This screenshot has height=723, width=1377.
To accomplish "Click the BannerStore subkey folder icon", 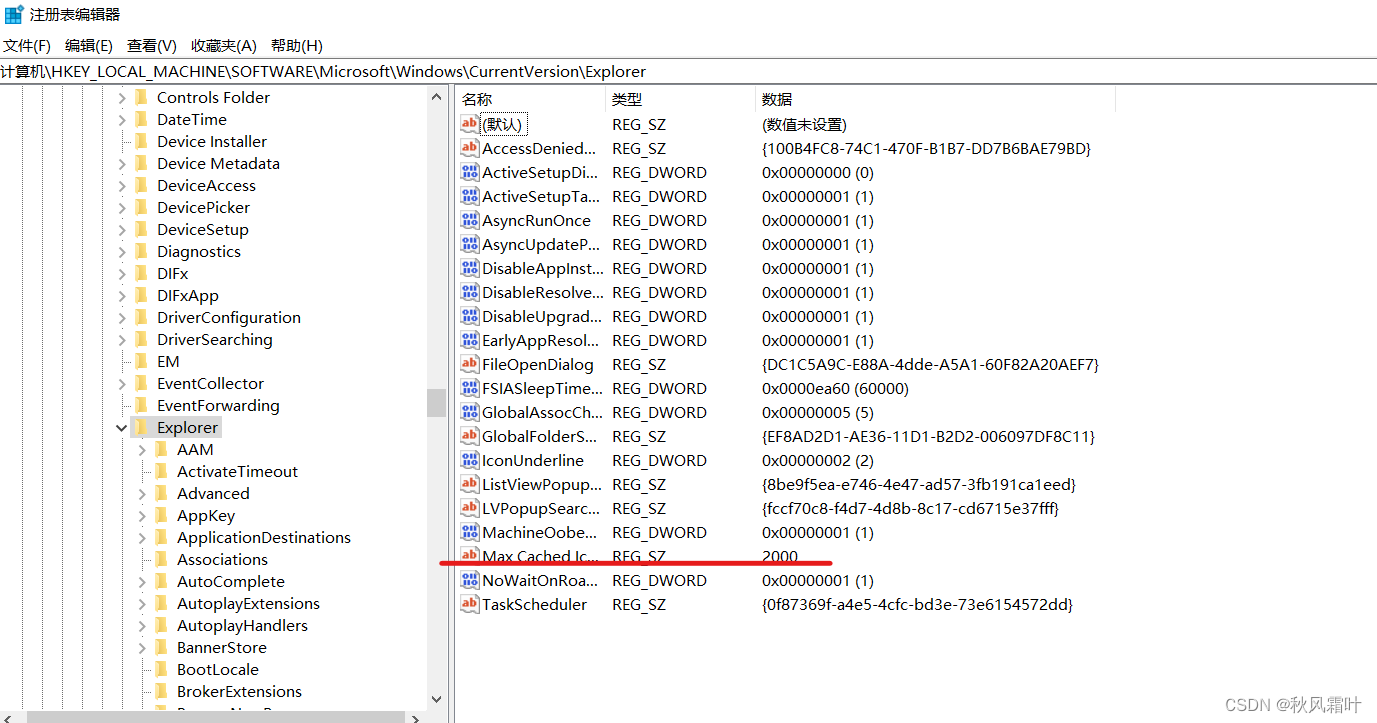I will [161, 647].
